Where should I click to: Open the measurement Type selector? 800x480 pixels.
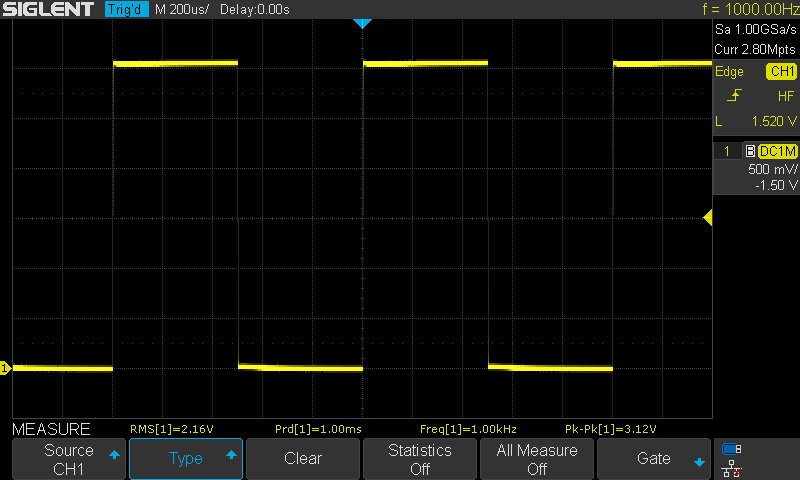pos(186,459)
